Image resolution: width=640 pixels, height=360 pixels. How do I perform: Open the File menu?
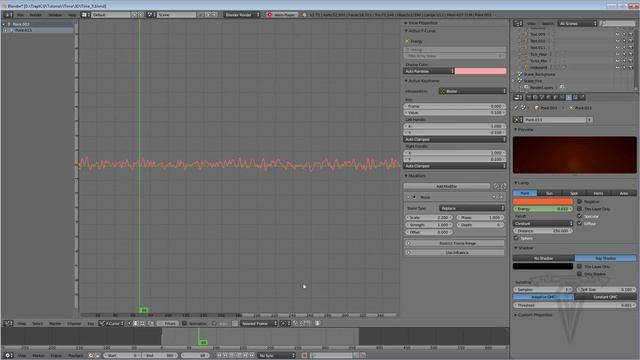pos(20,15)
